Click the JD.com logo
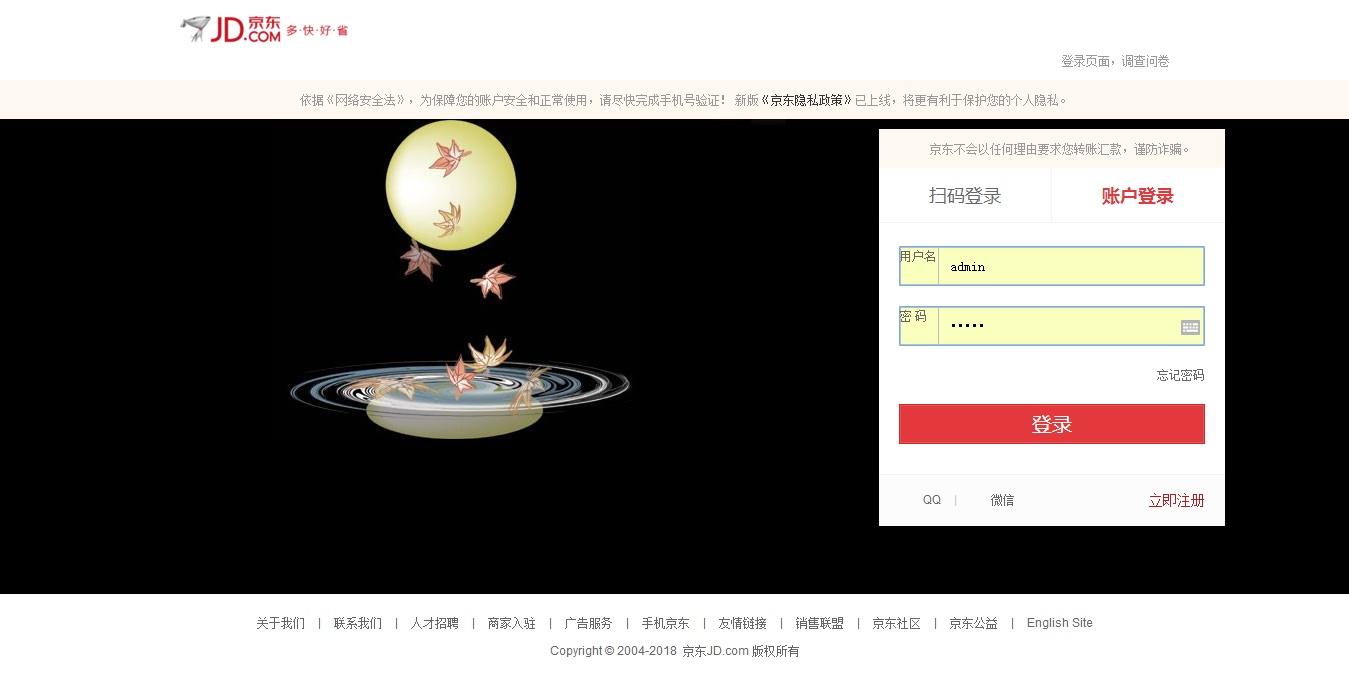The image size is (1349, 700). (264, 29)
